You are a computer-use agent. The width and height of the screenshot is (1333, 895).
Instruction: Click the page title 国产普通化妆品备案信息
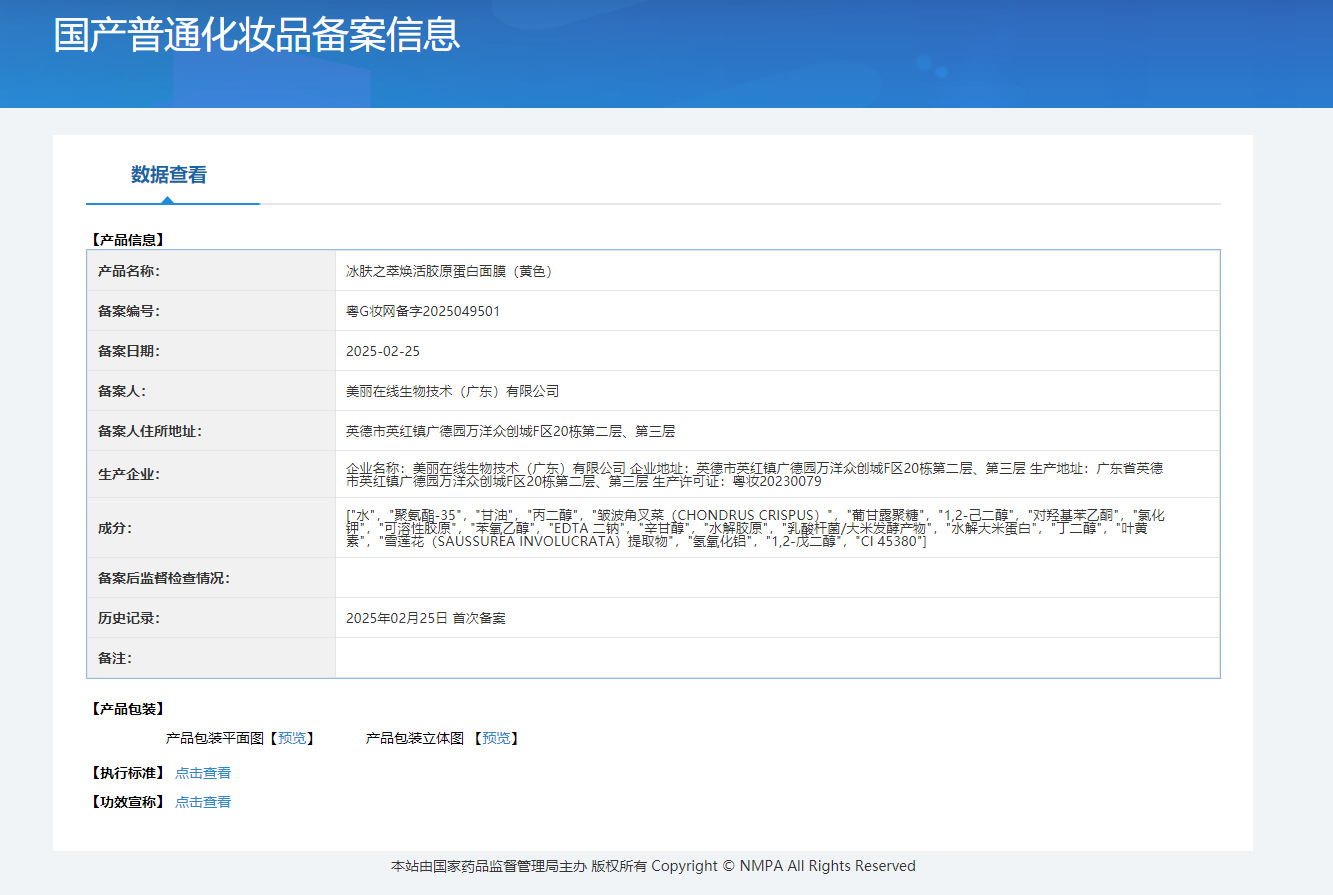(257, 34)
